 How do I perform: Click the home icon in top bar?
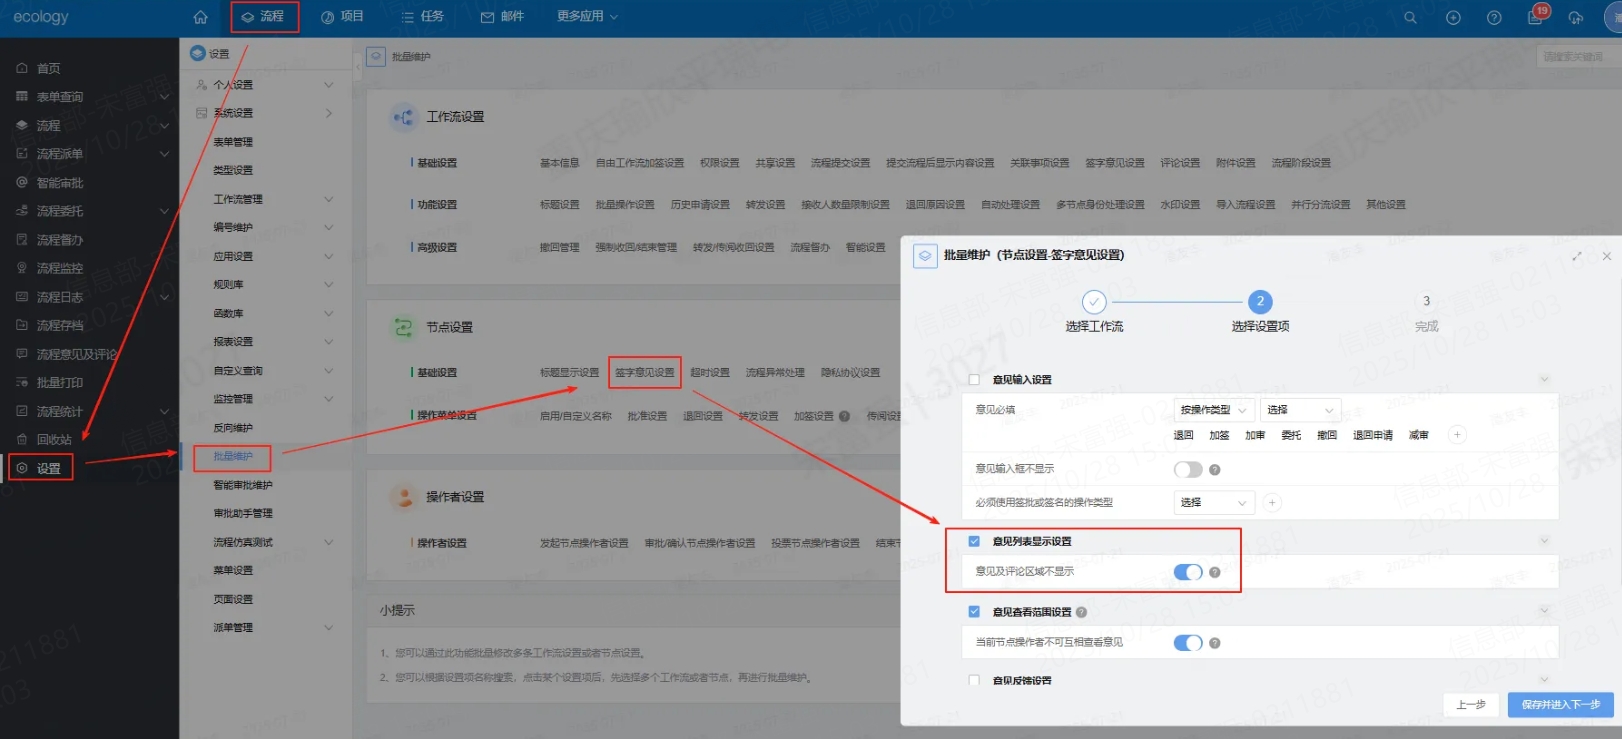click(x=200, y=17)
